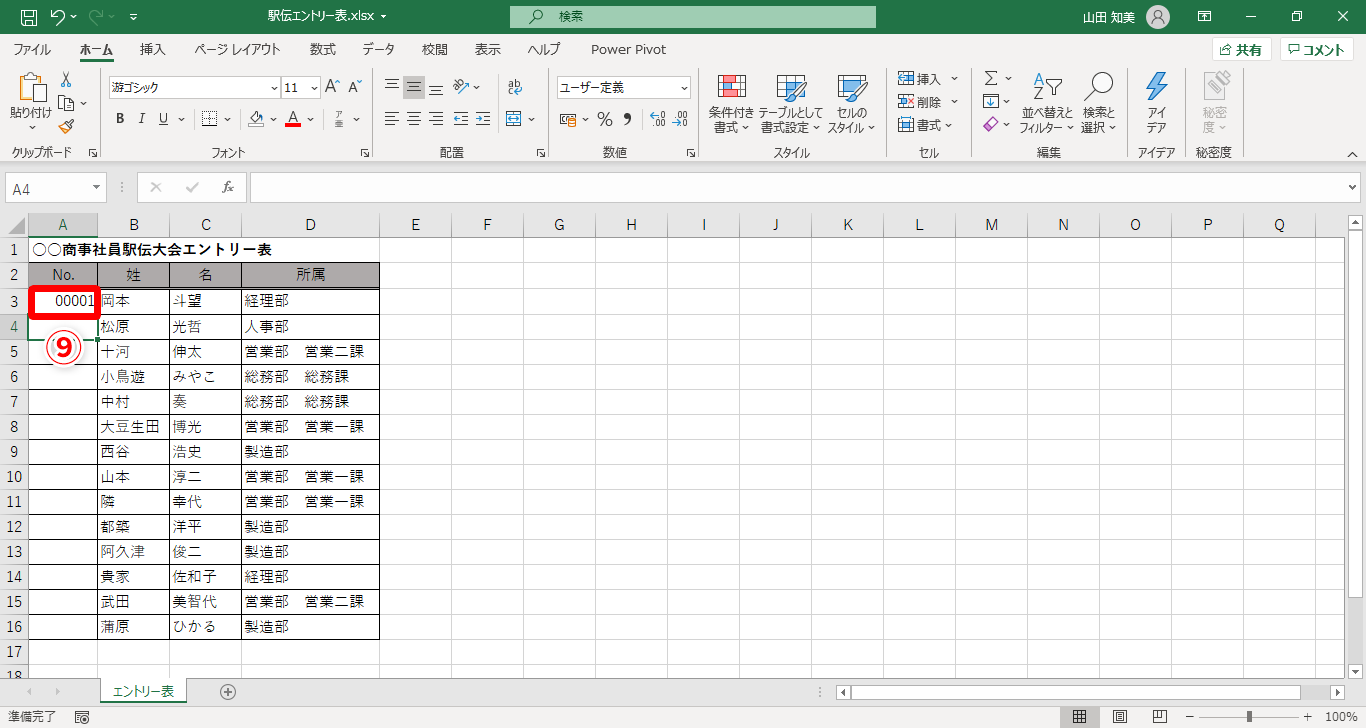Decrease indent in alignment group
Viewport: 1366px width, 728px height.
coord(460,119)
